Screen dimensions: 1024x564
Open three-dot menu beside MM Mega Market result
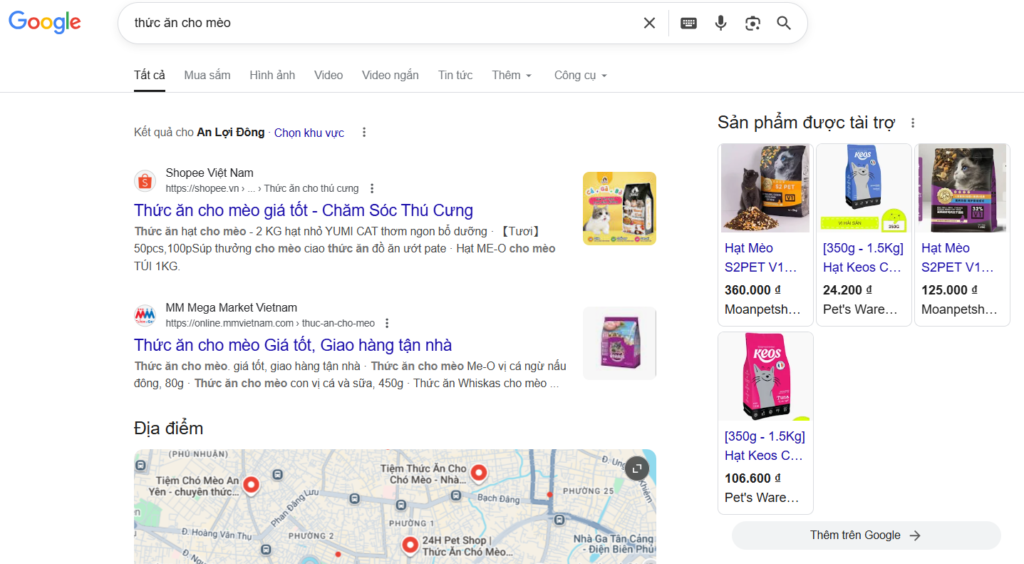tap(387, 323)
